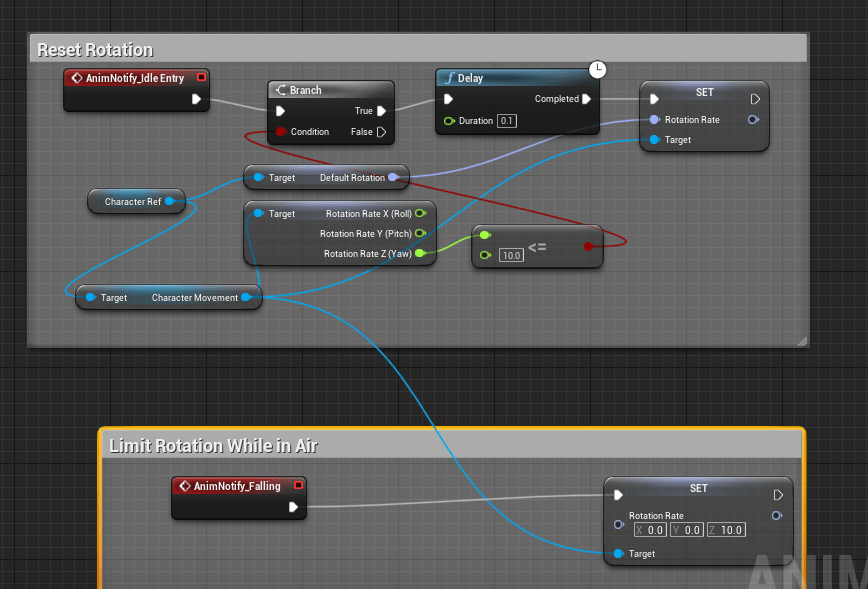Viewport: 868px width, 589px height.
Task: Click the red boolean output pin of <= node
Action: pyautogui.click(x=588, y=246)
